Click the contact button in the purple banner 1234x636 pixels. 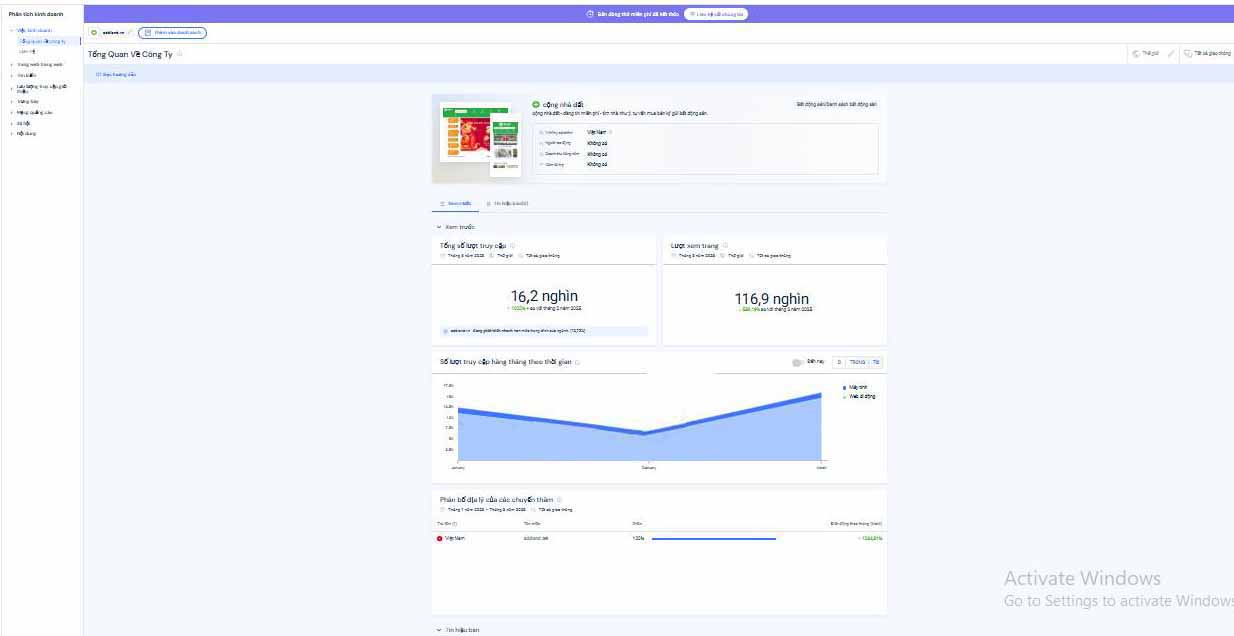click(716, 14)
